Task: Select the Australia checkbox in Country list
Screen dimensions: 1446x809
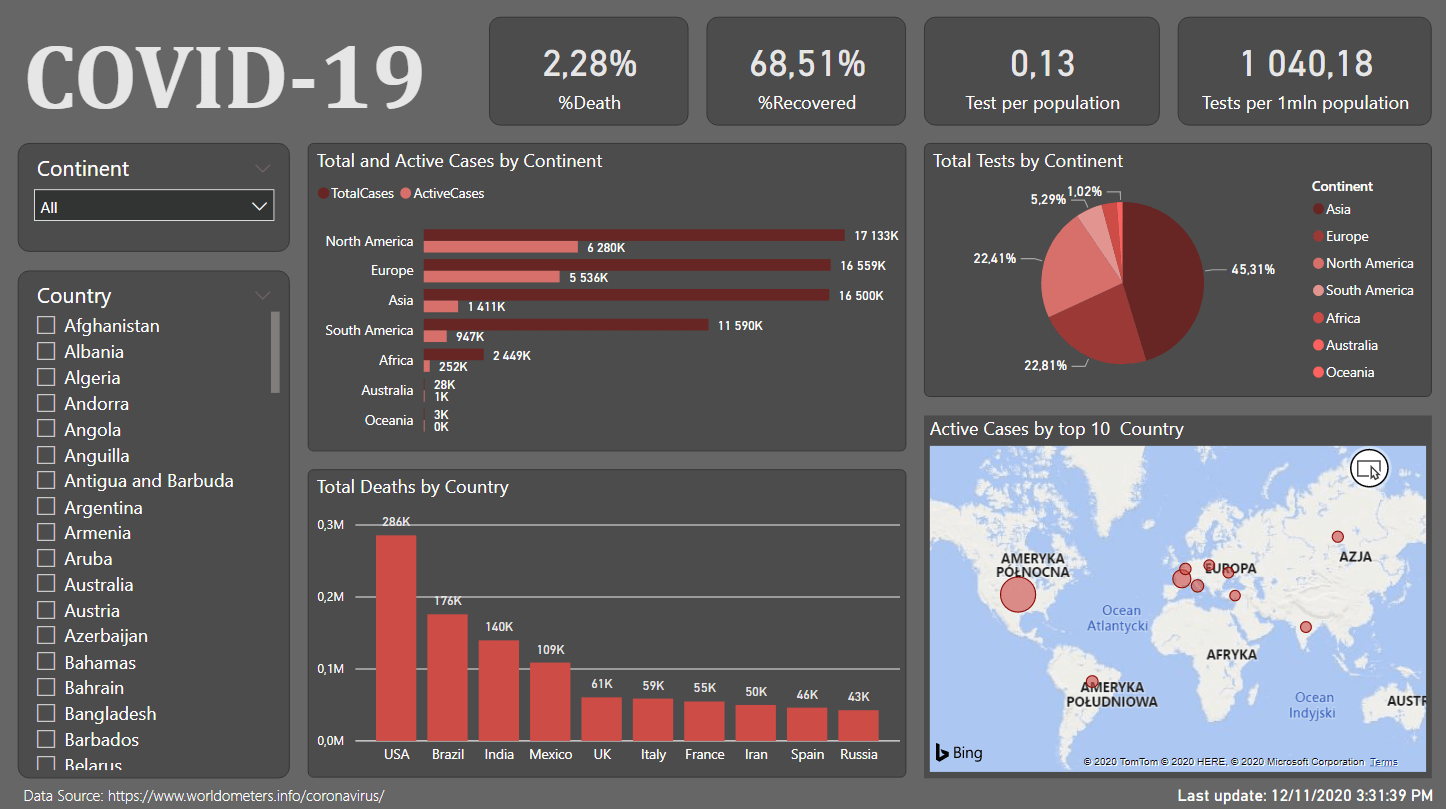Action: tap(46, 584)
